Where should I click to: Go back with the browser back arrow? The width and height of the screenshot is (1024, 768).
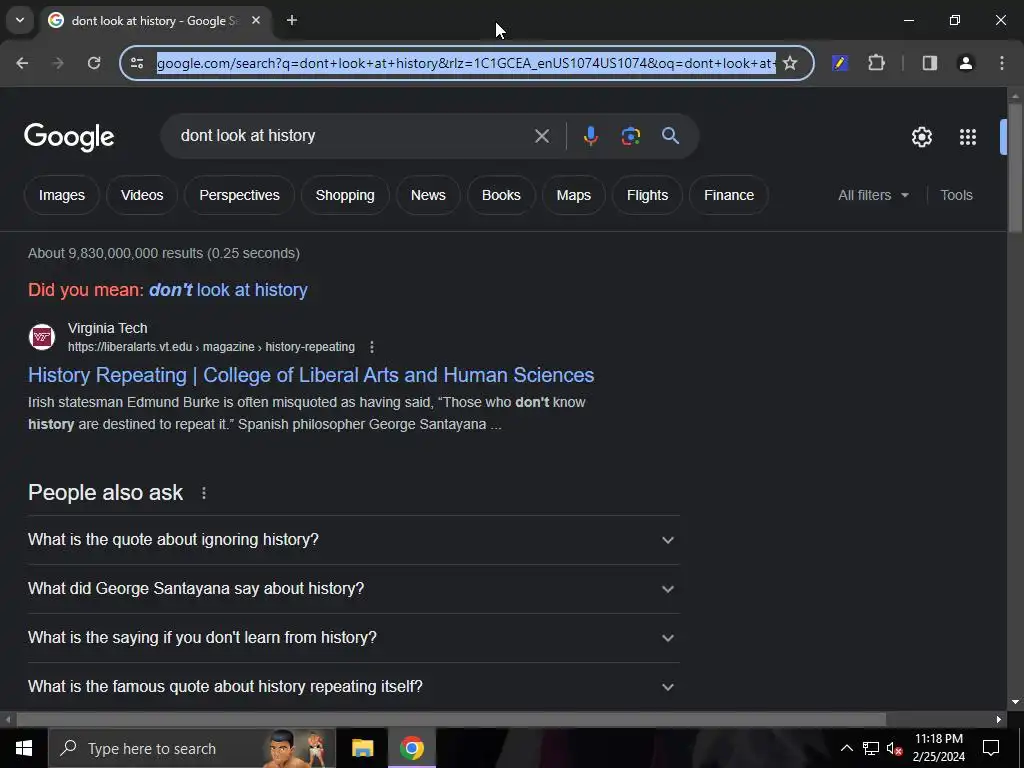(x=22, y=63)
